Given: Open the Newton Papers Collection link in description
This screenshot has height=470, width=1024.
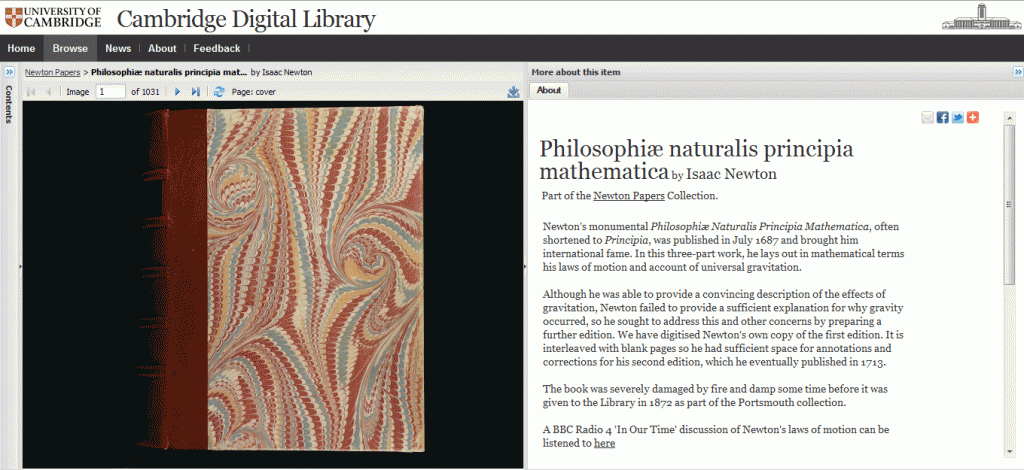Looking at the screenshot, I should 629,196.
